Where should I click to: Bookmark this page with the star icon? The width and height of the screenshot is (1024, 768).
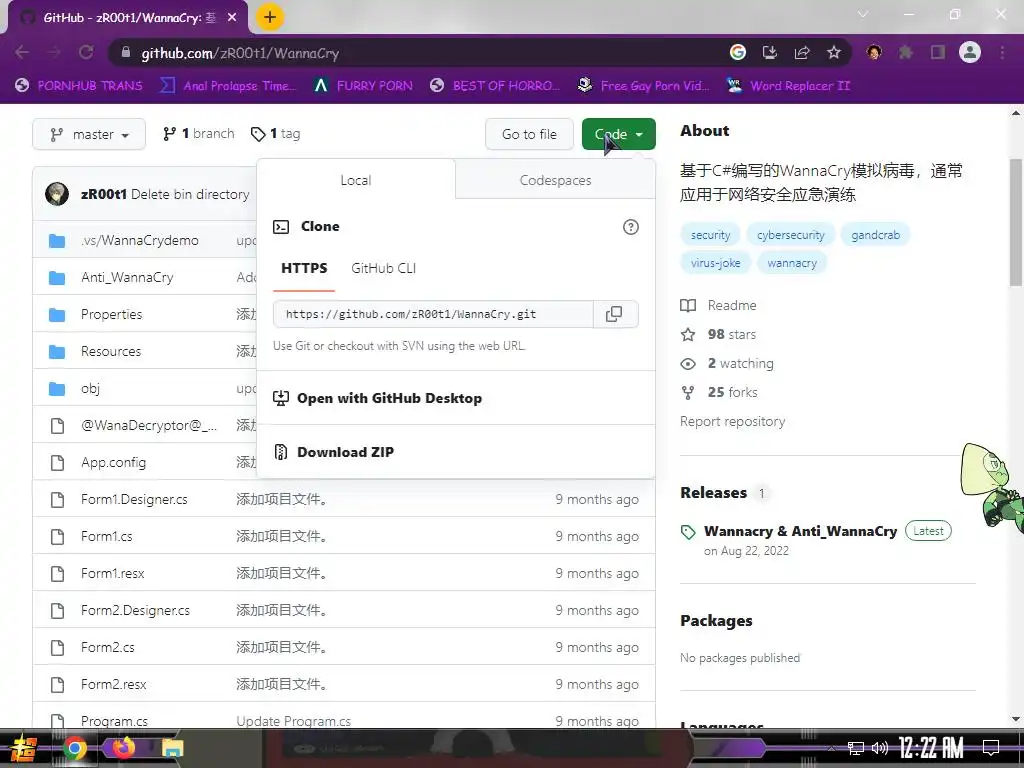[x=833, y=53]
